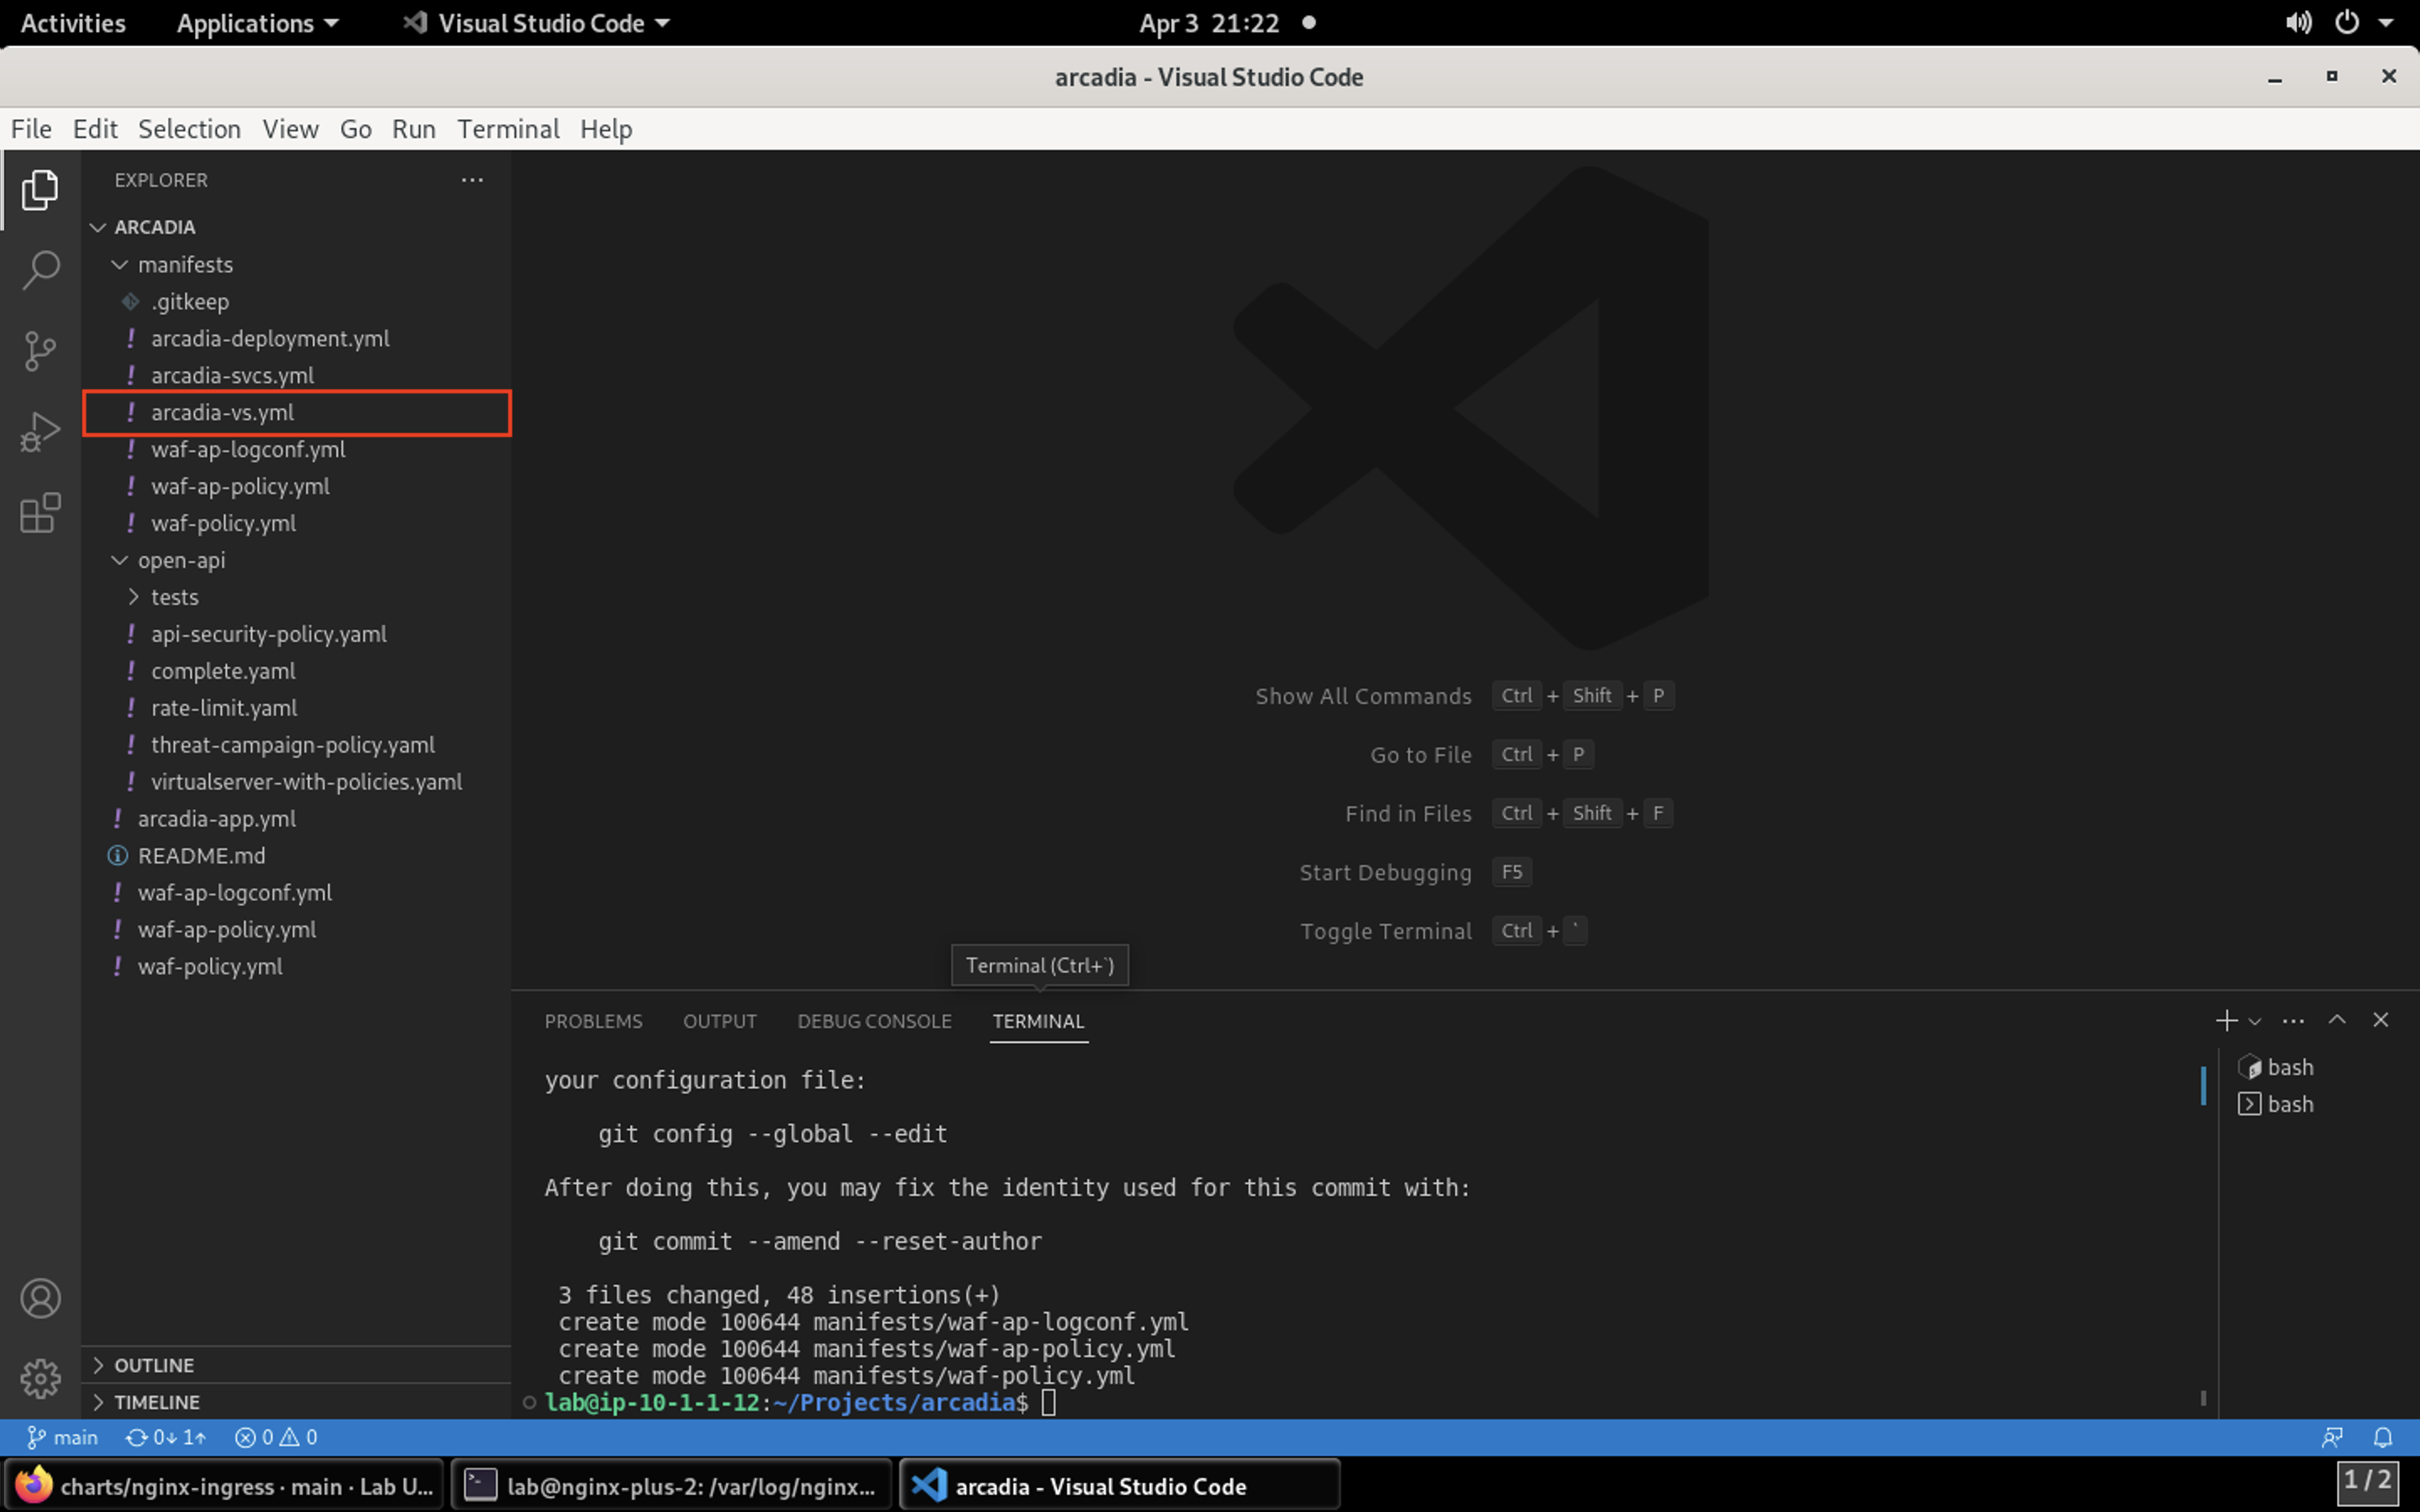Open the README.md file
The height and width of the screenshot is (1512, 2420).
point(297,856)
